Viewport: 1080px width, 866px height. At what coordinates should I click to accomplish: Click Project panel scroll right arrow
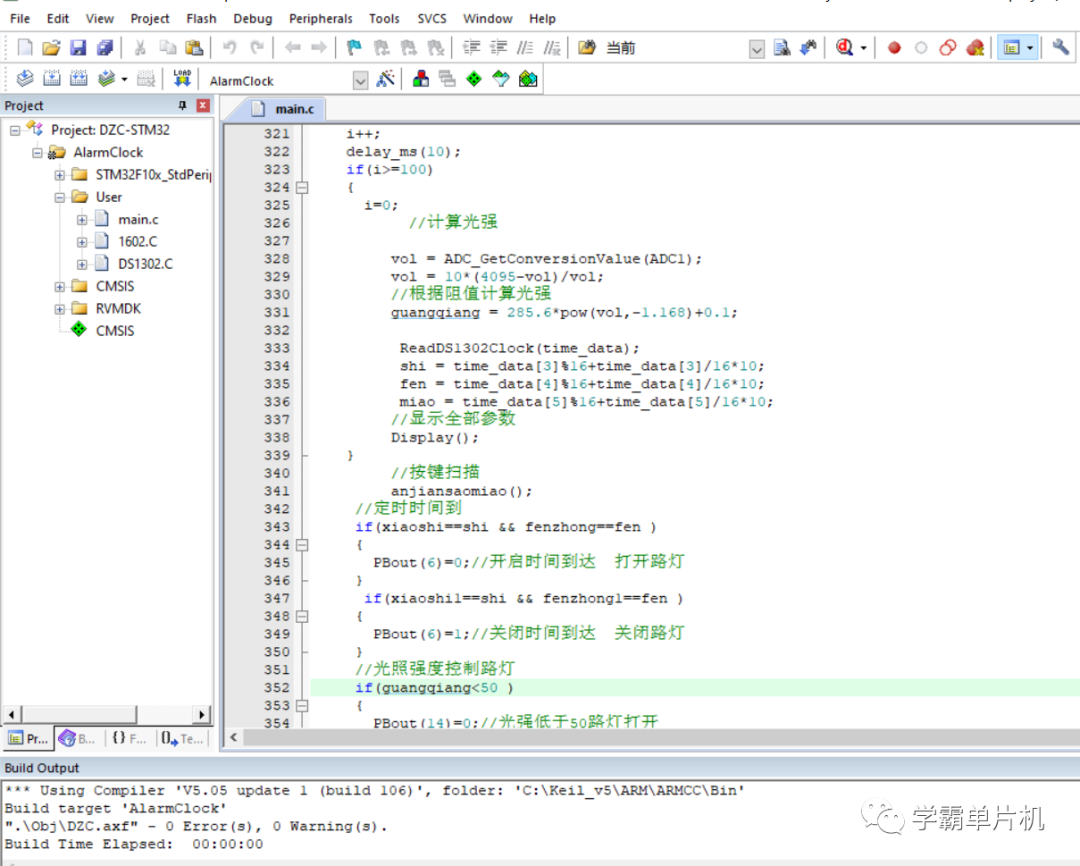201,714
